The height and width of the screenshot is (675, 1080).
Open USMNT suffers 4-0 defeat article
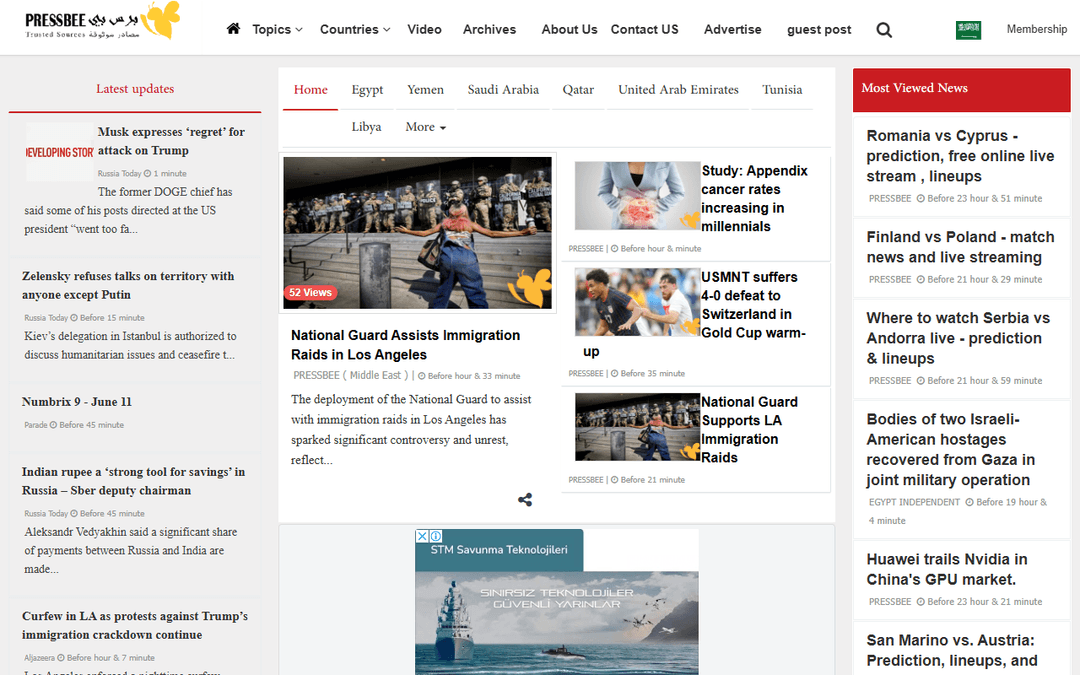(x=754, y=304)
